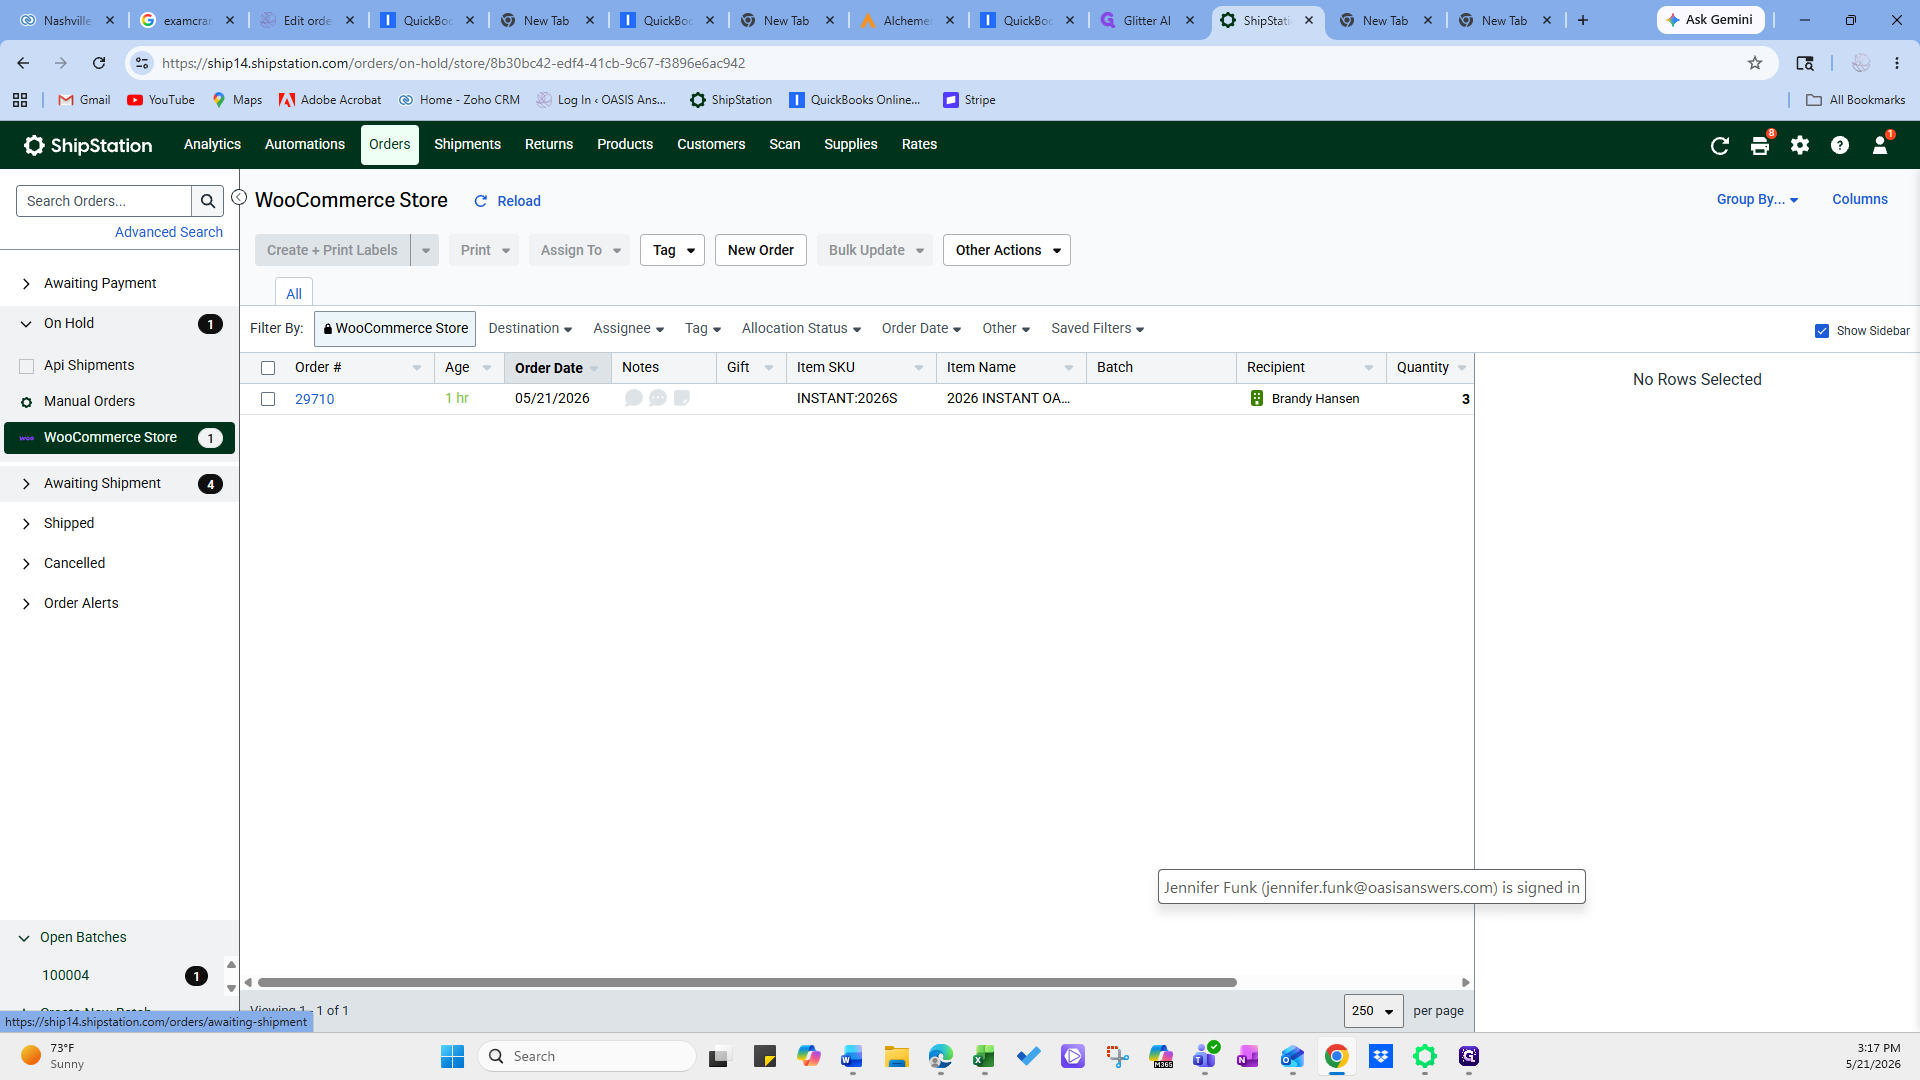
Task: Check the box for order 29710
Action: click(x=268, y=399)
